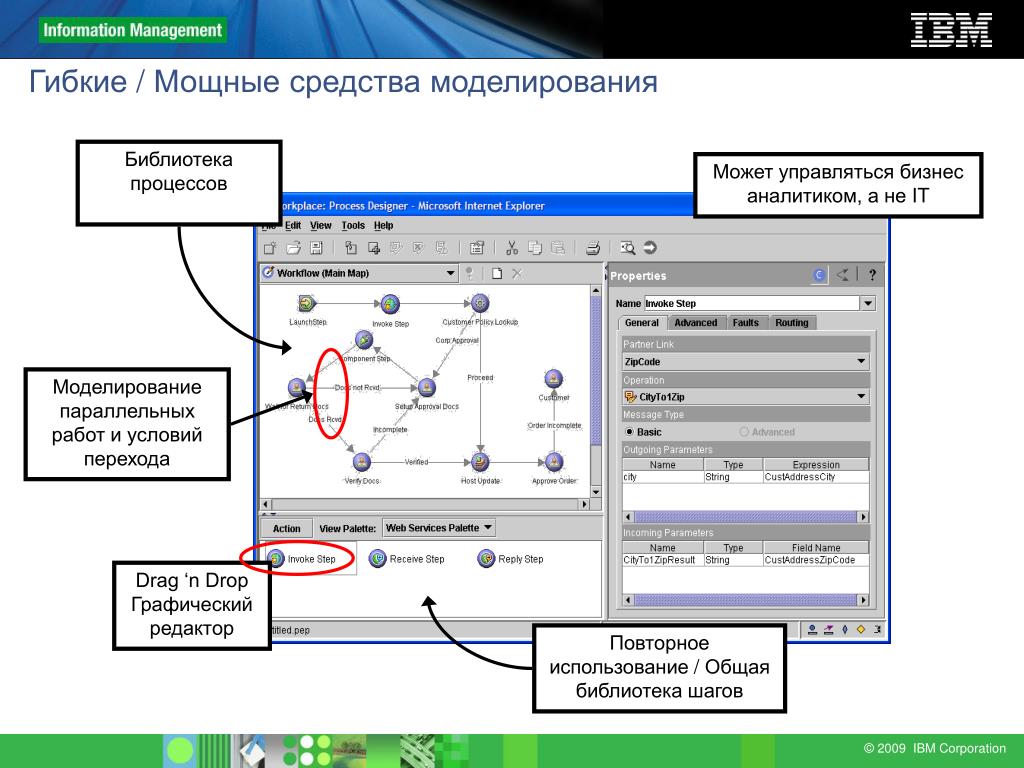Viewport: 1024px width, 768px height.
Task: Select the Verify Docs node
Action: (x=362, y=462)
